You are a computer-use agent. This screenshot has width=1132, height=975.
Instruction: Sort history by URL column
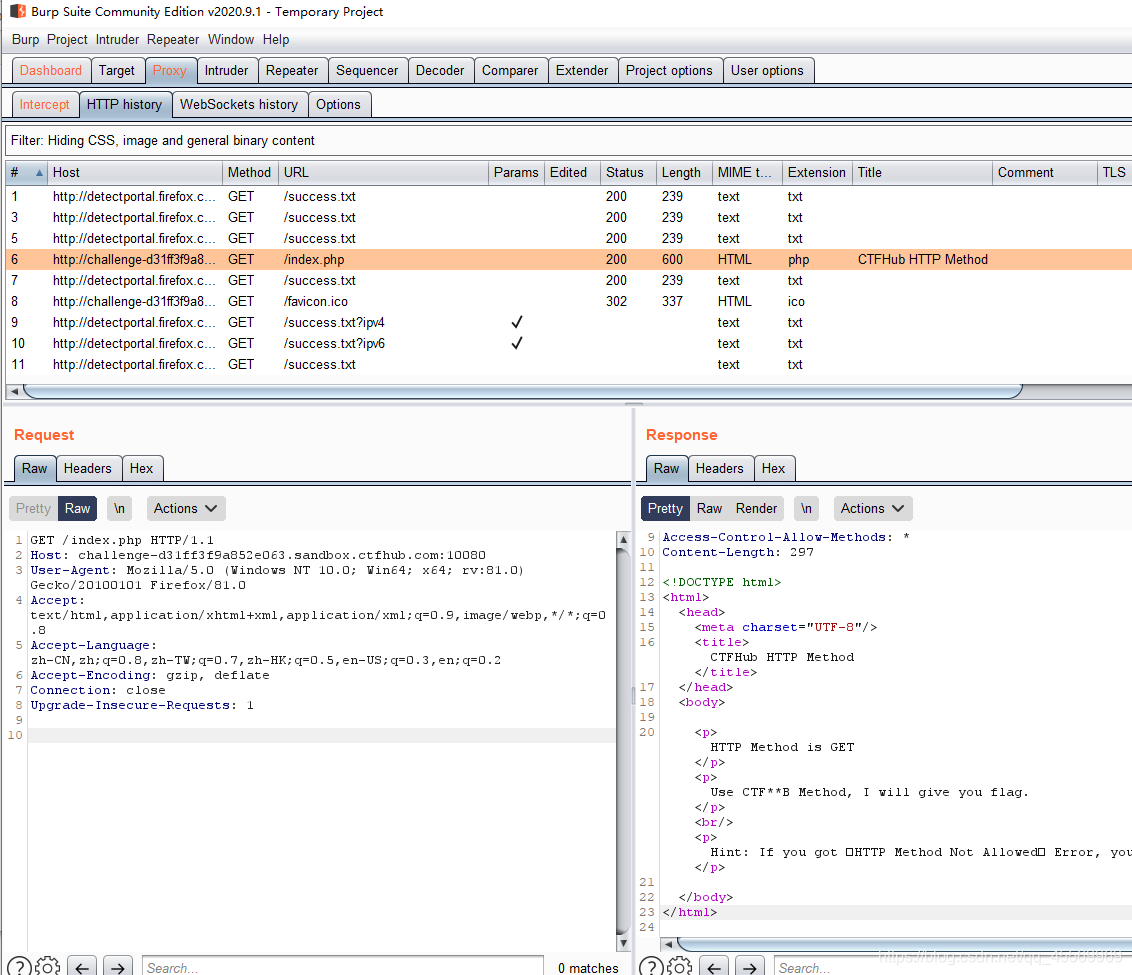[x=383, y=172]
